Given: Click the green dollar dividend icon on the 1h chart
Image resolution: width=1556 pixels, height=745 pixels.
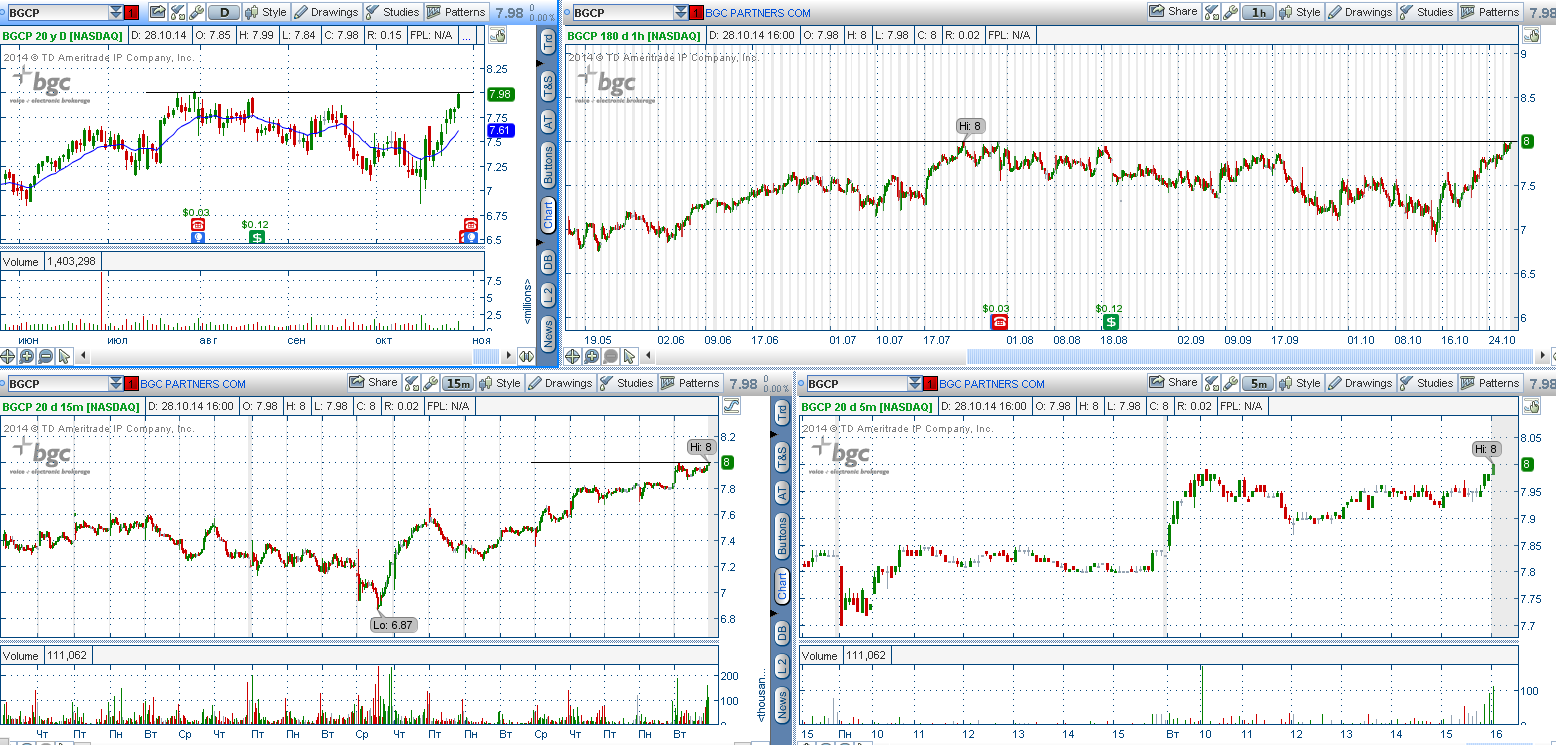Looking at the screenshot, I should [1111, 322].
